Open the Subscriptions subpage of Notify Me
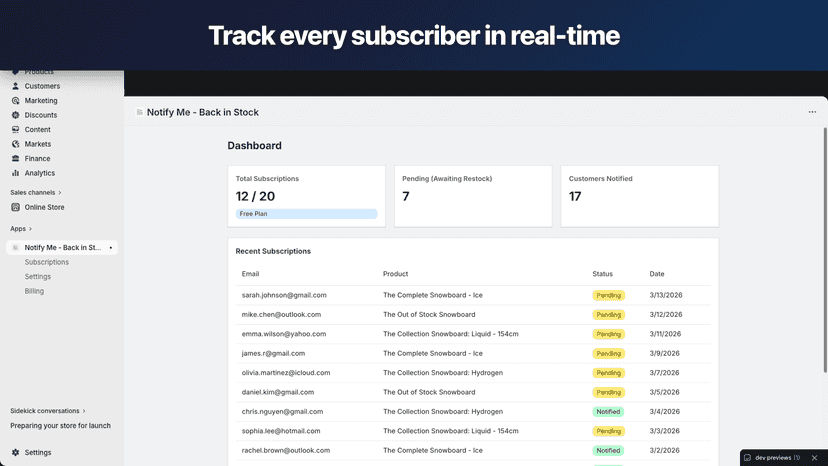The height and width of the screenshot is (466, 828). (46, 262)
